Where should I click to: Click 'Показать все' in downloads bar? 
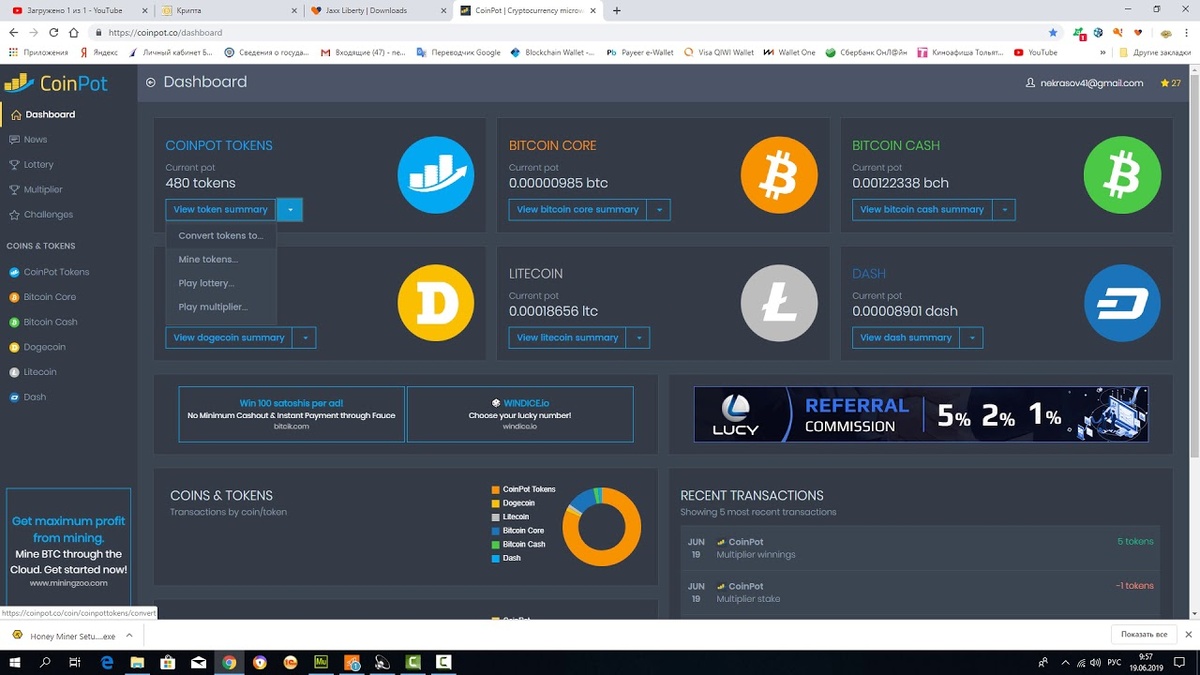1144,635
